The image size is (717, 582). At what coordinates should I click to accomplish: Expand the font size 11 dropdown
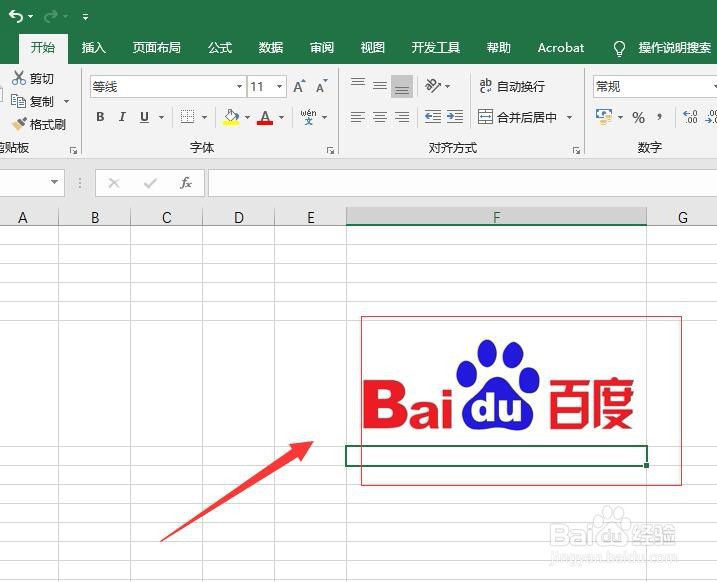tap(279, 86)
